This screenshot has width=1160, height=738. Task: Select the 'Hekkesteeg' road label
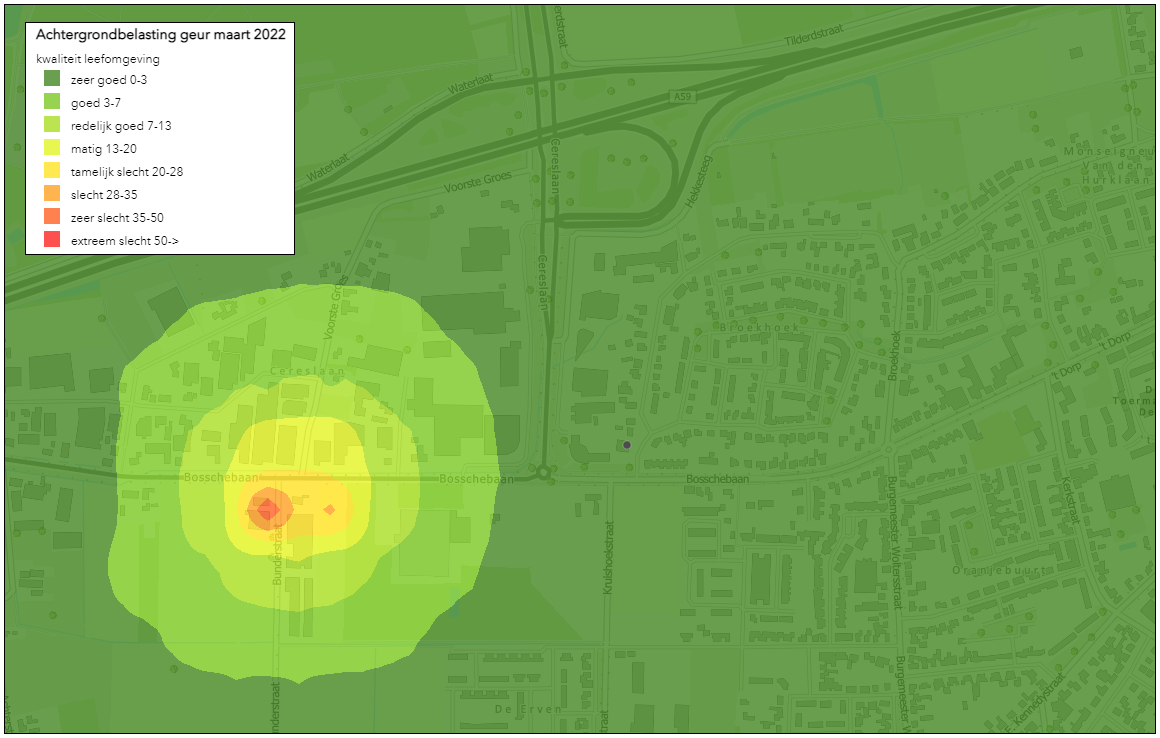click(x=698, y=180)
